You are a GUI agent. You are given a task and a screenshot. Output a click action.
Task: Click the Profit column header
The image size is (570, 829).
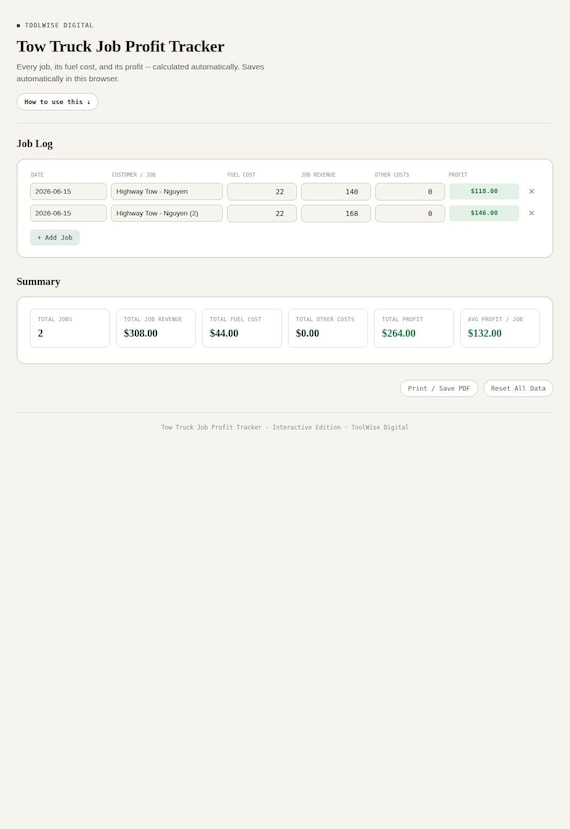pyautogui.click(x=458, y=174)
